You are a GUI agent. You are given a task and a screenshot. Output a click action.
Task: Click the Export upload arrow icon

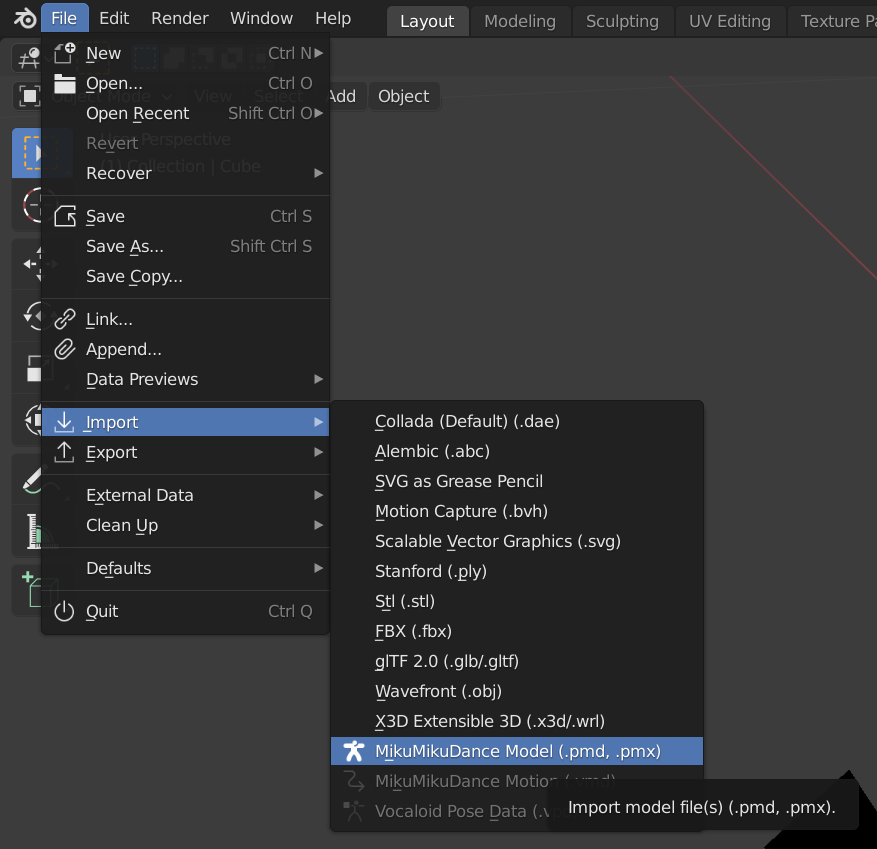click(64, 452)
